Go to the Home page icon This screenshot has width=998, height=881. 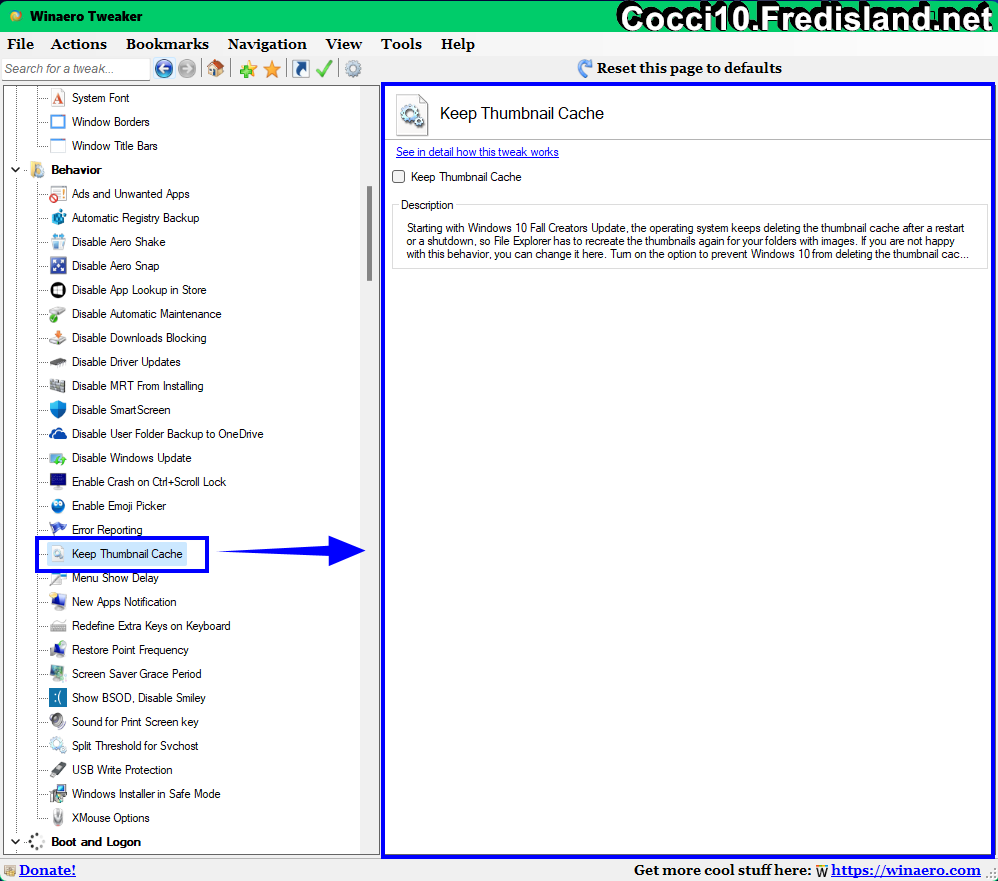coord(215,69)
